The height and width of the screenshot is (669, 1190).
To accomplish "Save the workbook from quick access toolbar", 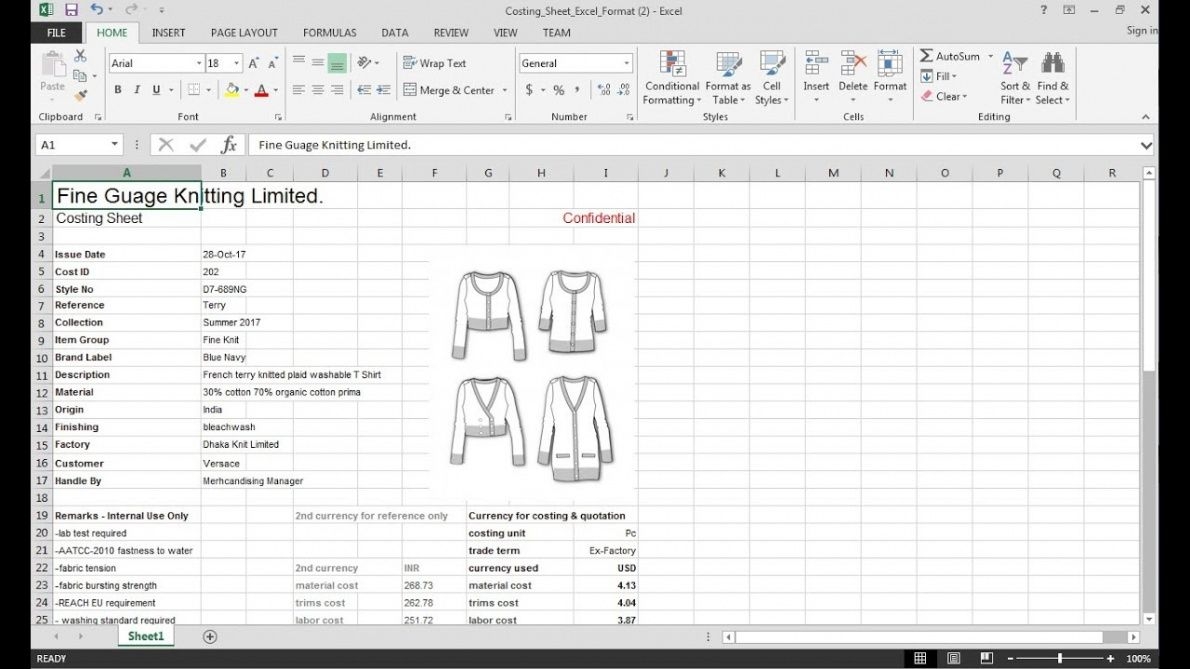I will 71,10.
